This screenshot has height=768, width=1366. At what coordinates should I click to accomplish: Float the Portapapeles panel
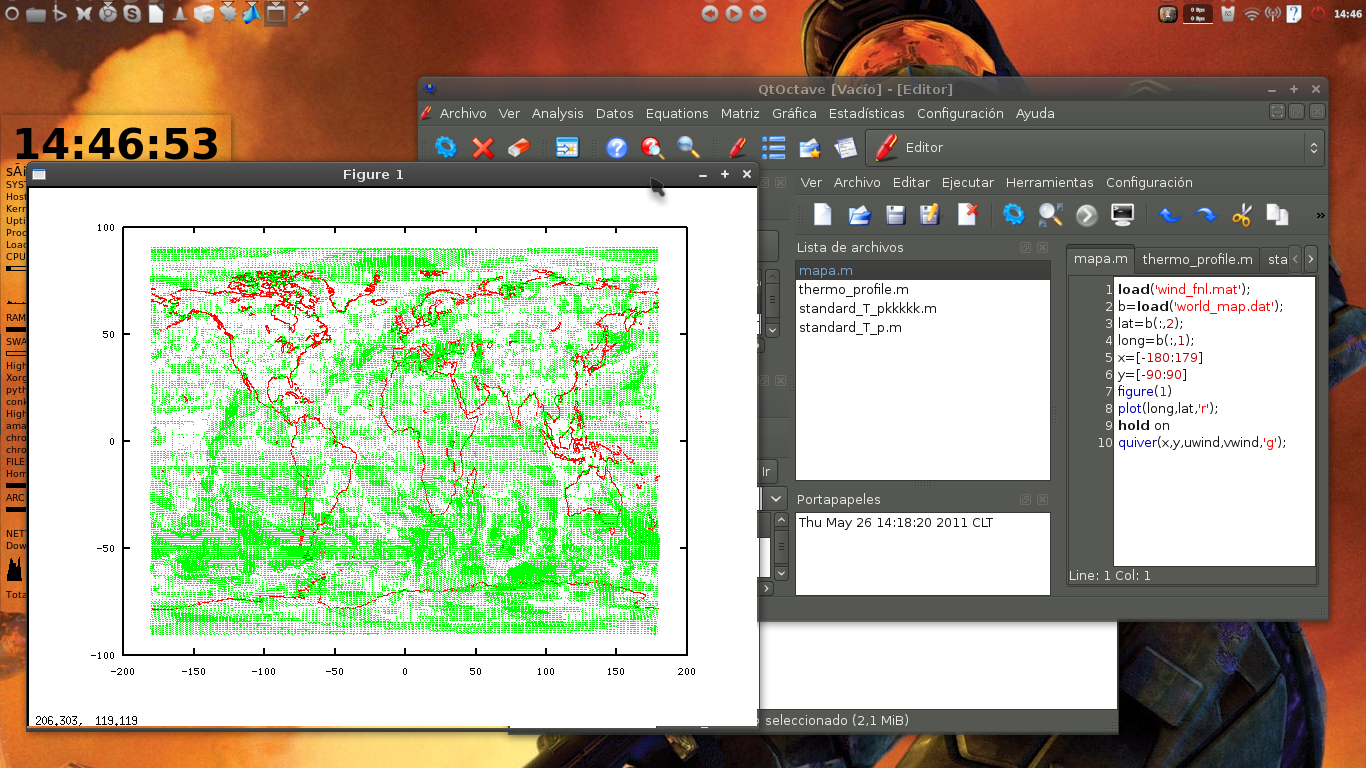click(1025, 499)
